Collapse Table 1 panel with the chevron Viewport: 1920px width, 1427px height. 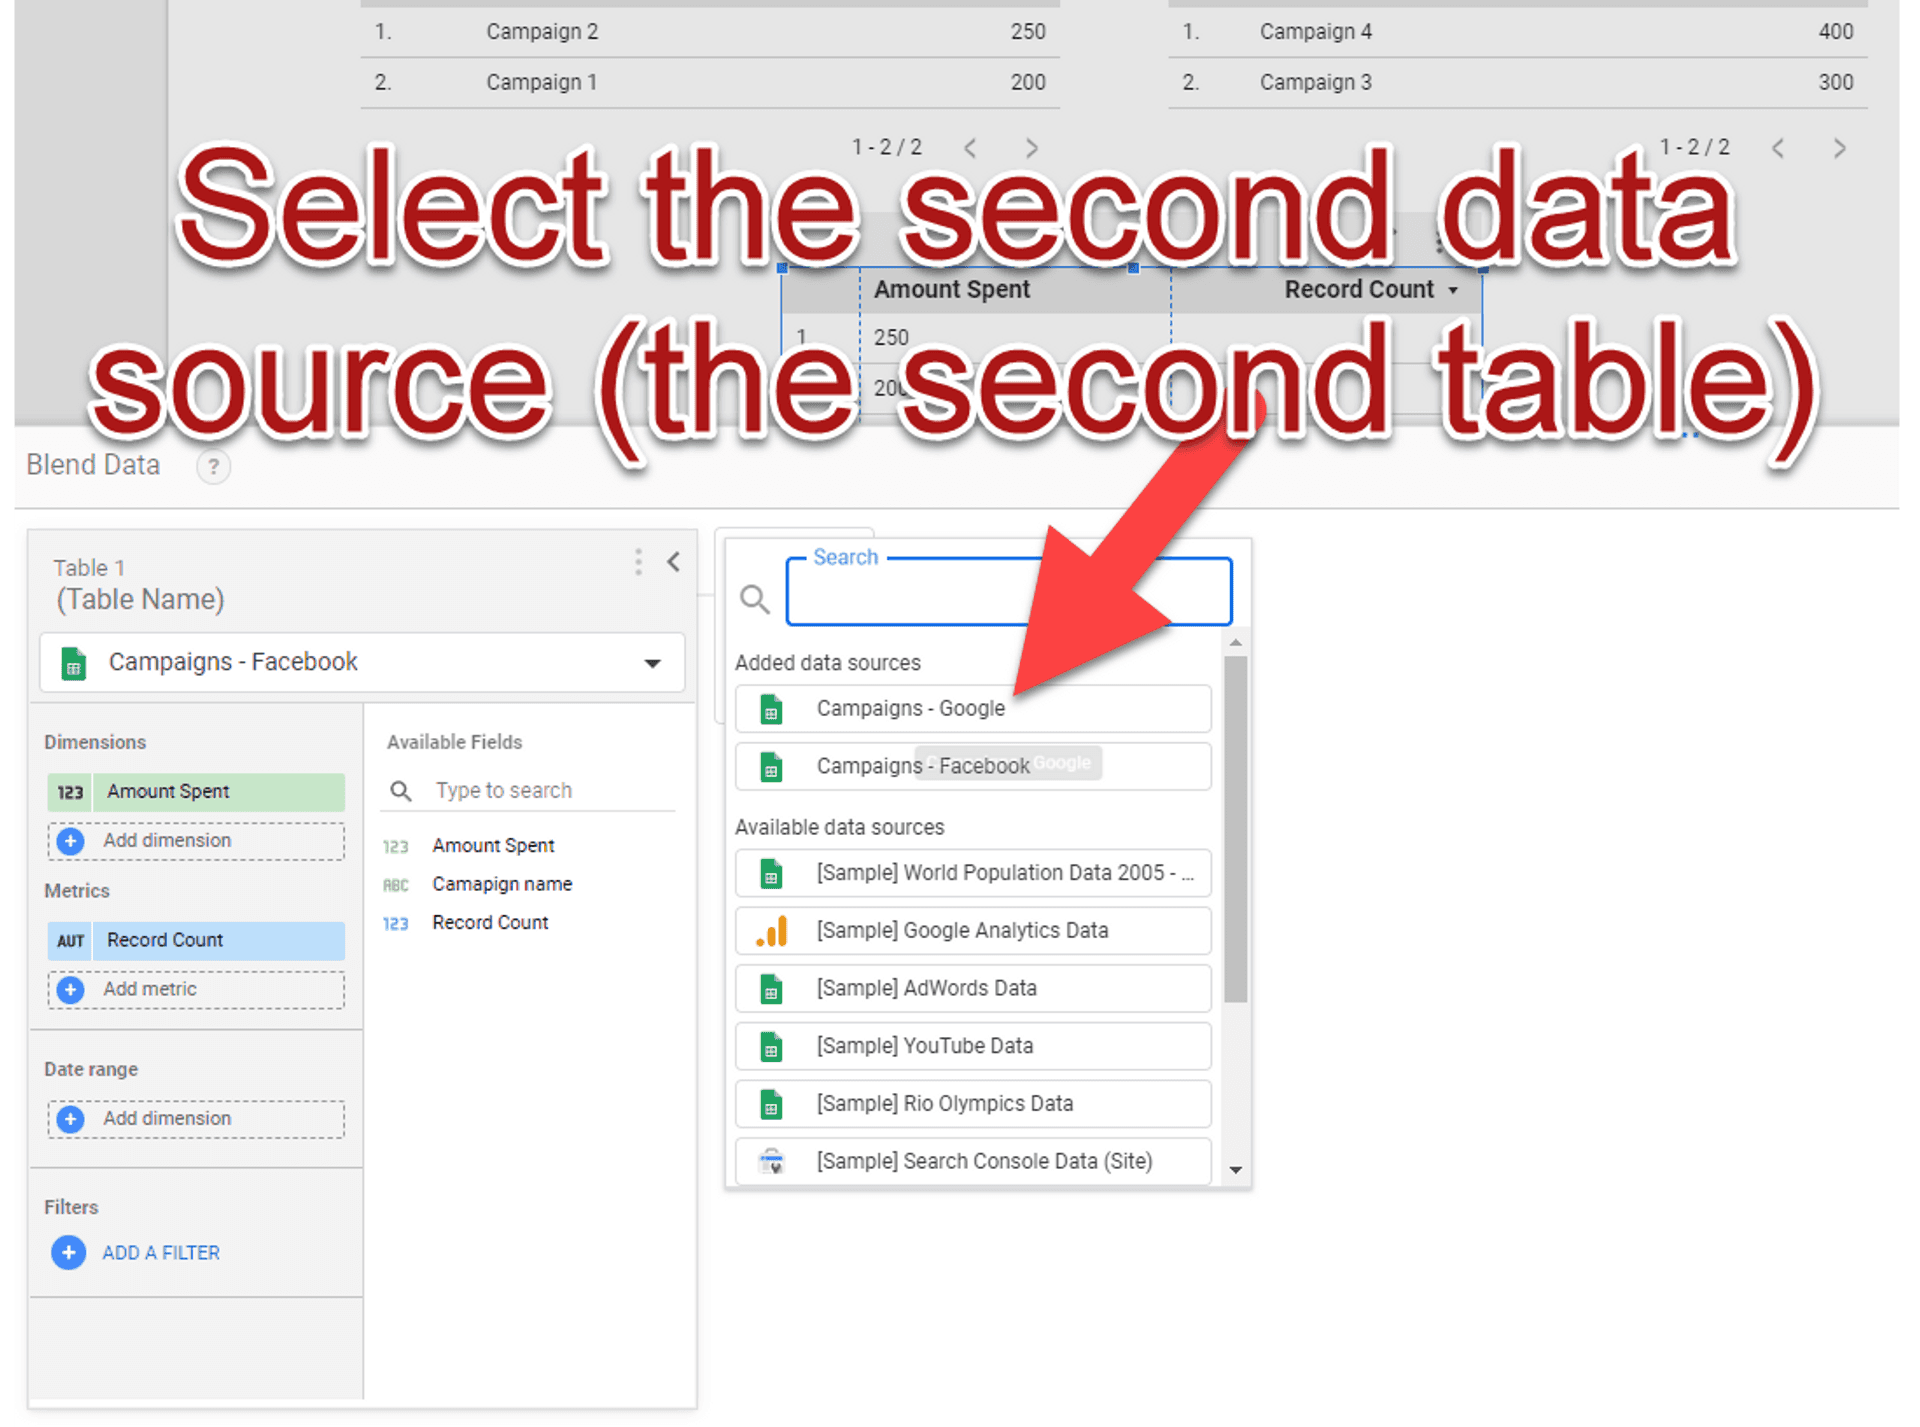coord(674,562)
